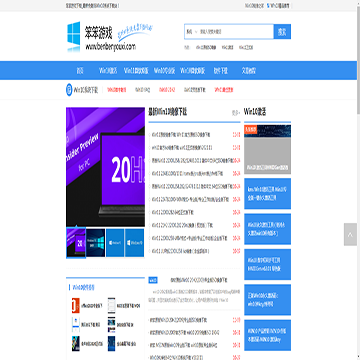Select the purple 20H1 carousel thumbnail
The height and width of the screenshot is (360, 360).
click(x=76, y=243)
